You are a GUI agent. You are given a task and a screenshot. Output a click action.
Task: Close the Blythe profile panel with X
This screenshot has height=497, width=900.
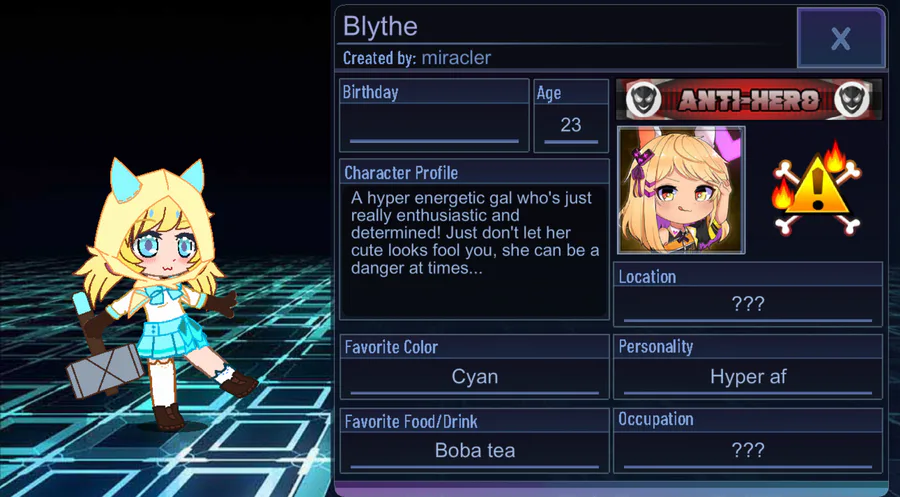pos(841,38)
